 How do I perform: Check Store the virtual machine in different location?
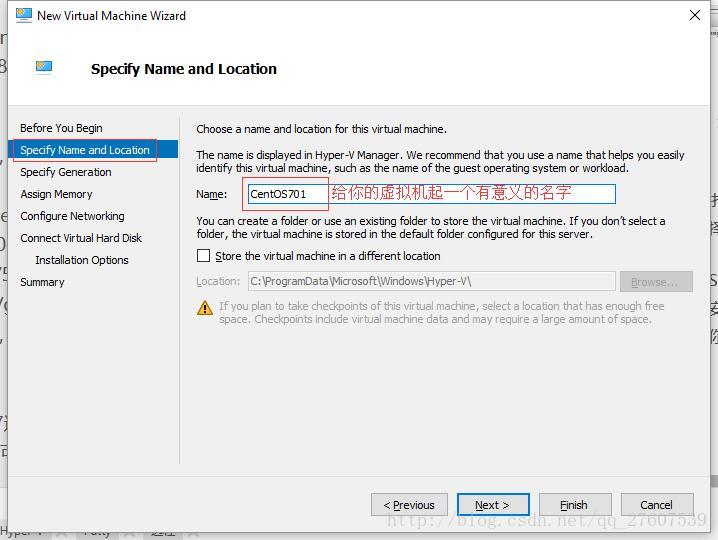[x=203, y=256]
